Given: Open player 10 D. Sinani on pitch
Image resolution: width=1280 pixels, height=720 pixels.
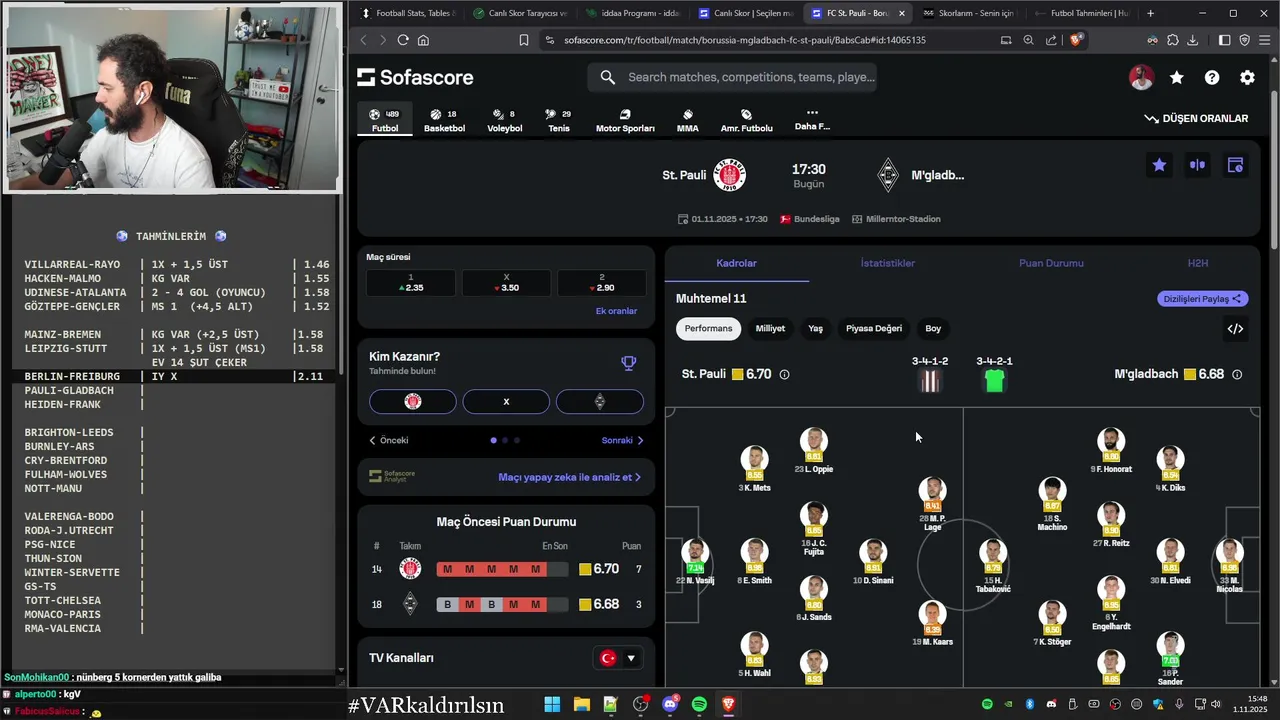Looking at the screenshot, I should (873, 562).
